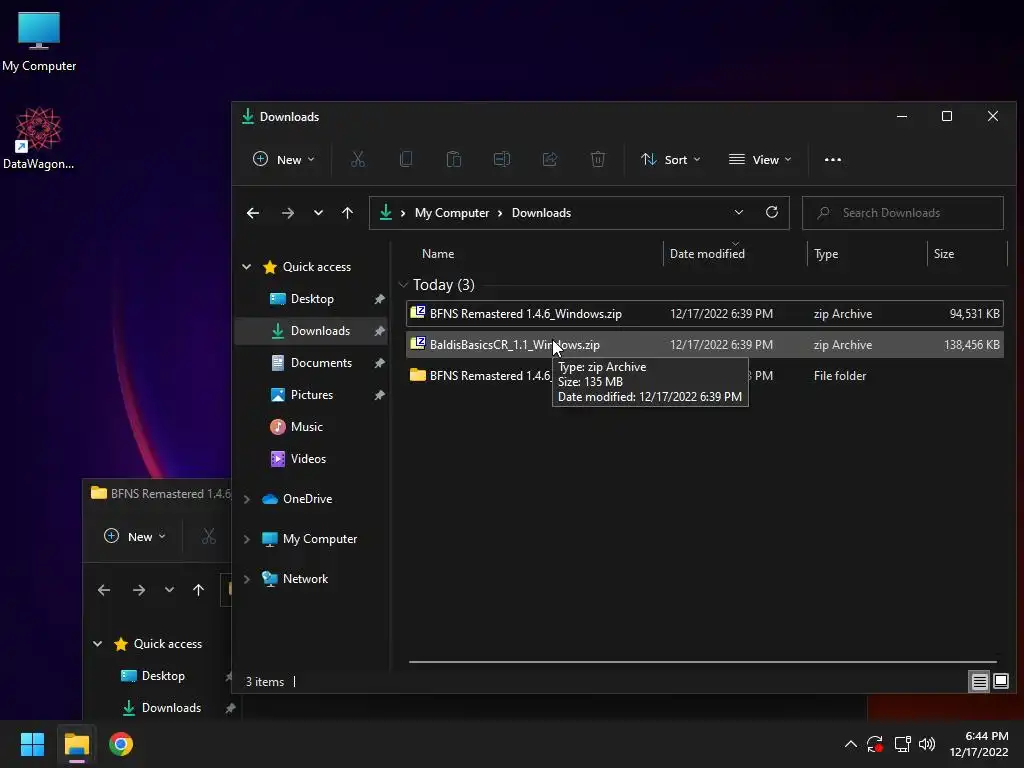Click the Search Downloads field
The height and width of the screenshot is (768, 1024).
coord(903,213)
